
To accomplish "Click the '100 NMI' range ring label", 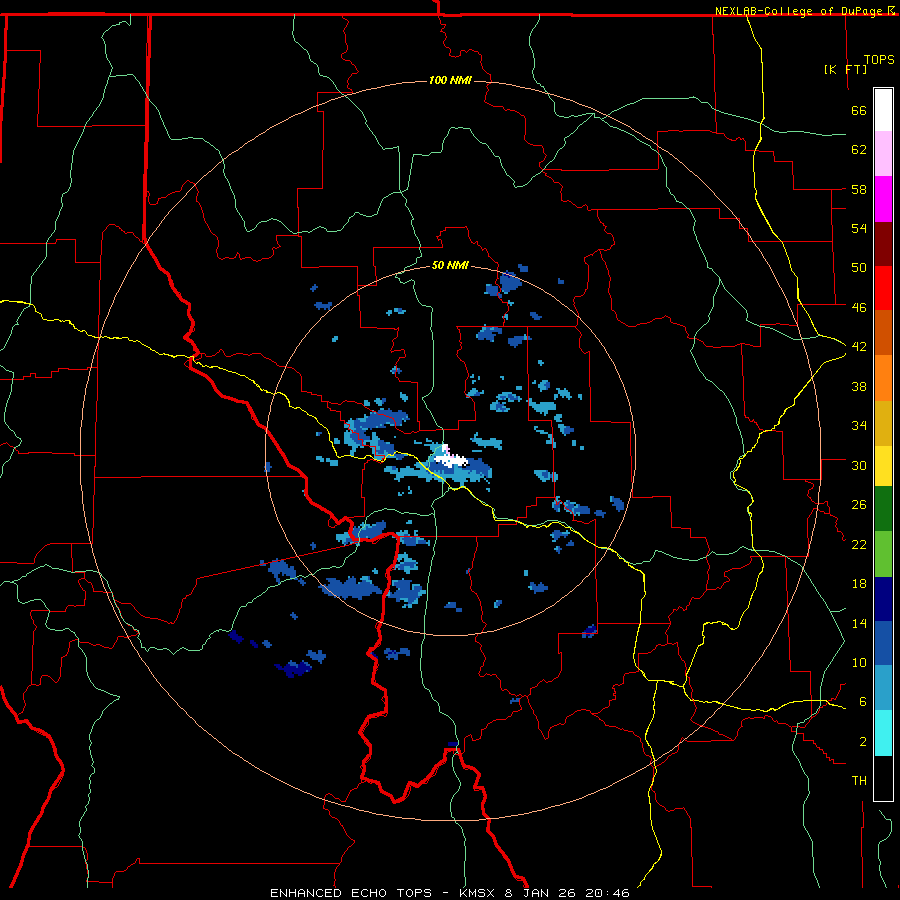I will pyautogui.click(x=450, y=80).
